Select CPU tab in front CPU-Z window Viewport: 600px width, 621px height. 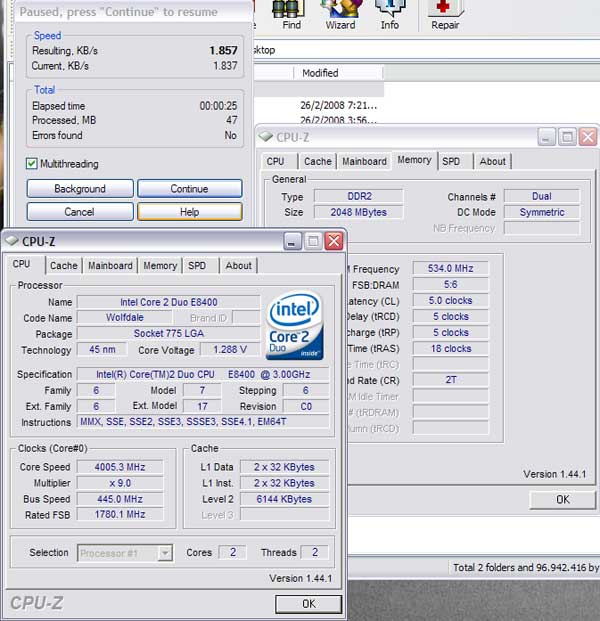coord(22,264)
